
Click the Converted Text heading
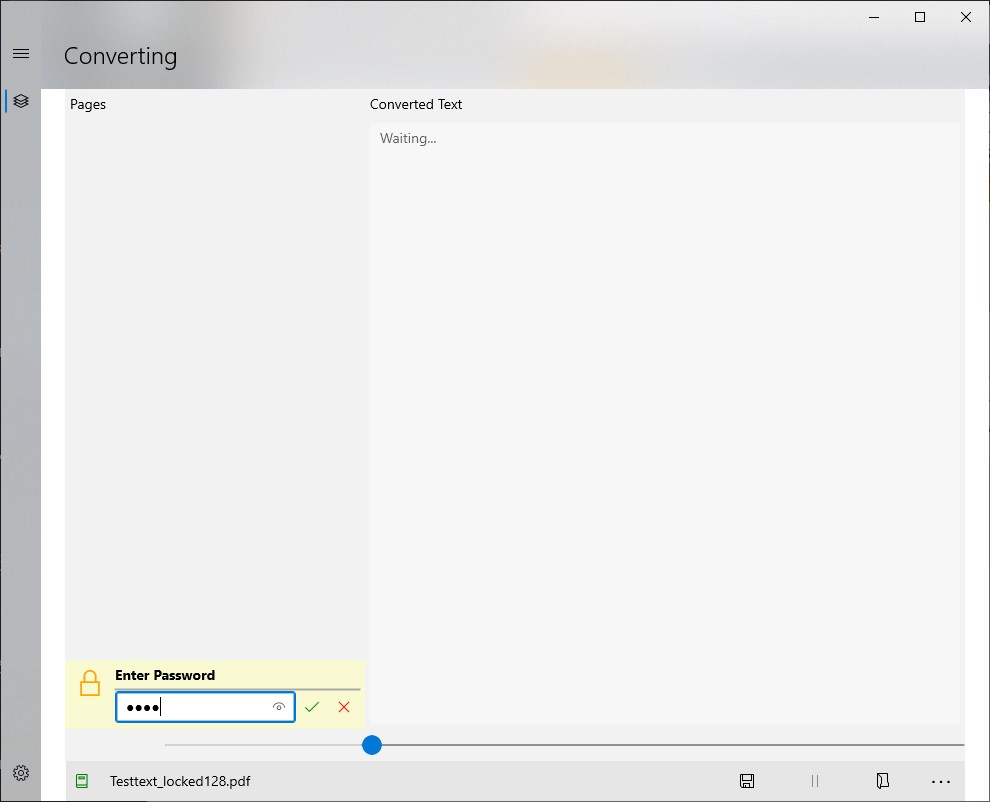(x=416, y=104)
